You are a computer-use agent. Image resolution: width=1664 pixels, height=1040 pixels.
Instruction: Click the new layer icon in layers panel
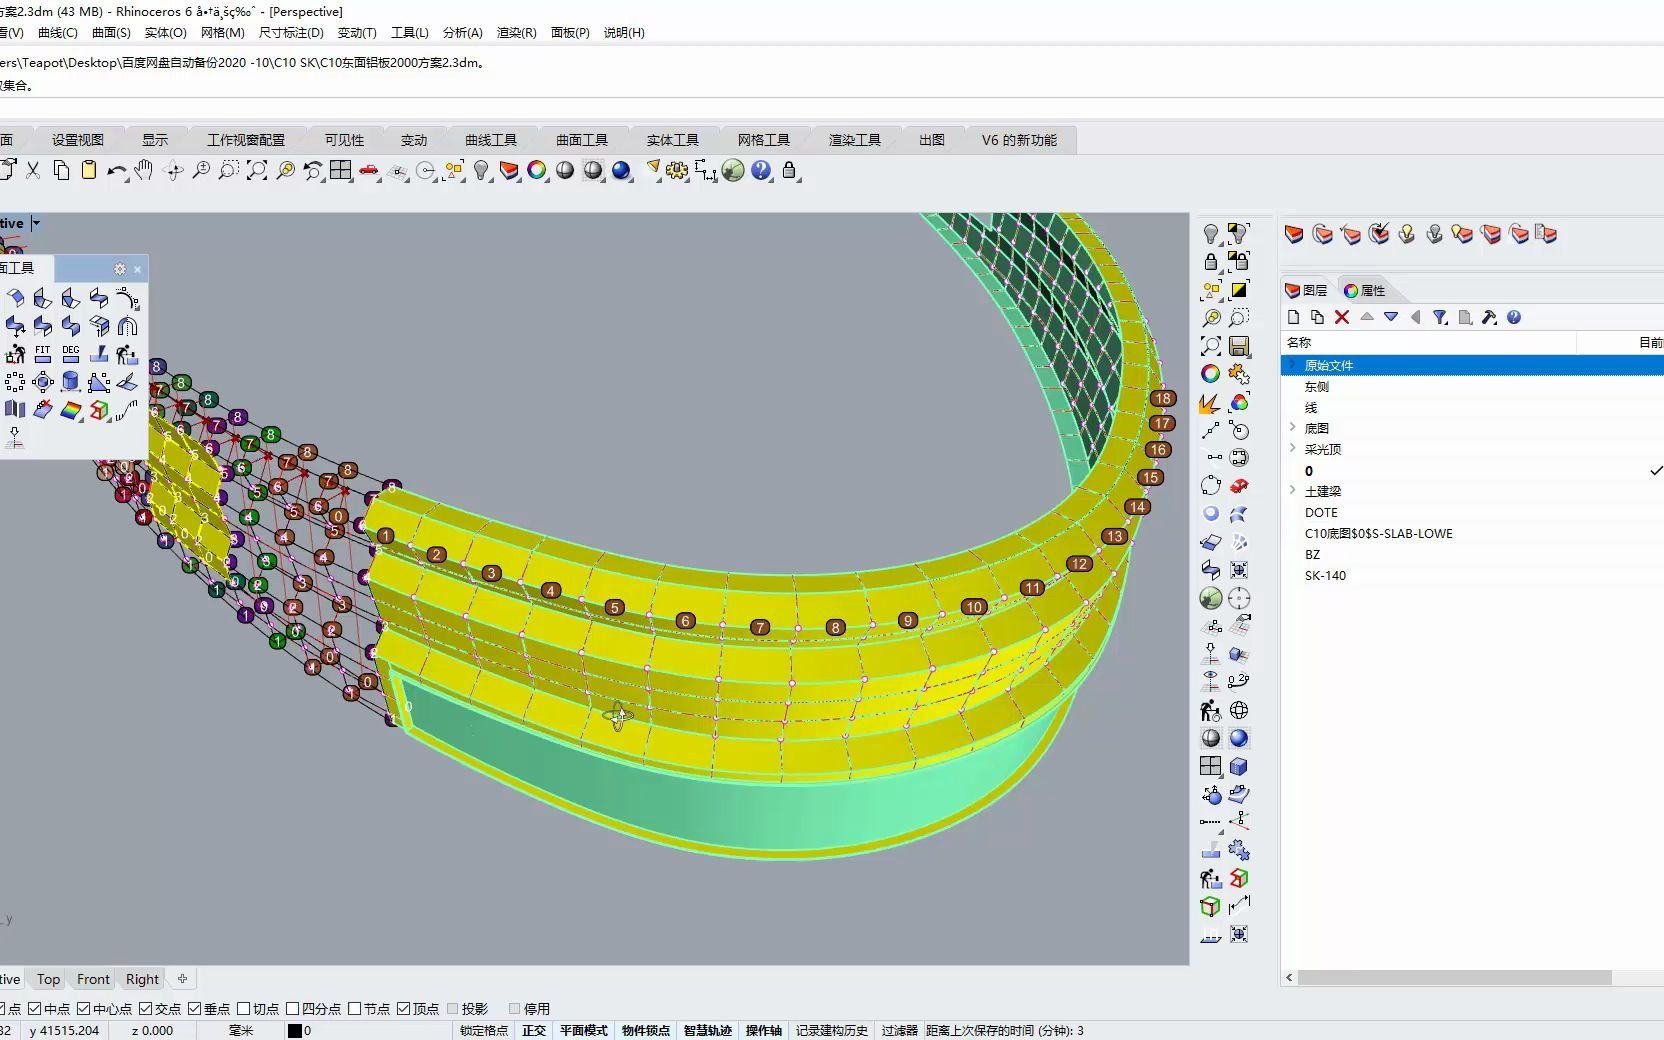click(1293, 317)
